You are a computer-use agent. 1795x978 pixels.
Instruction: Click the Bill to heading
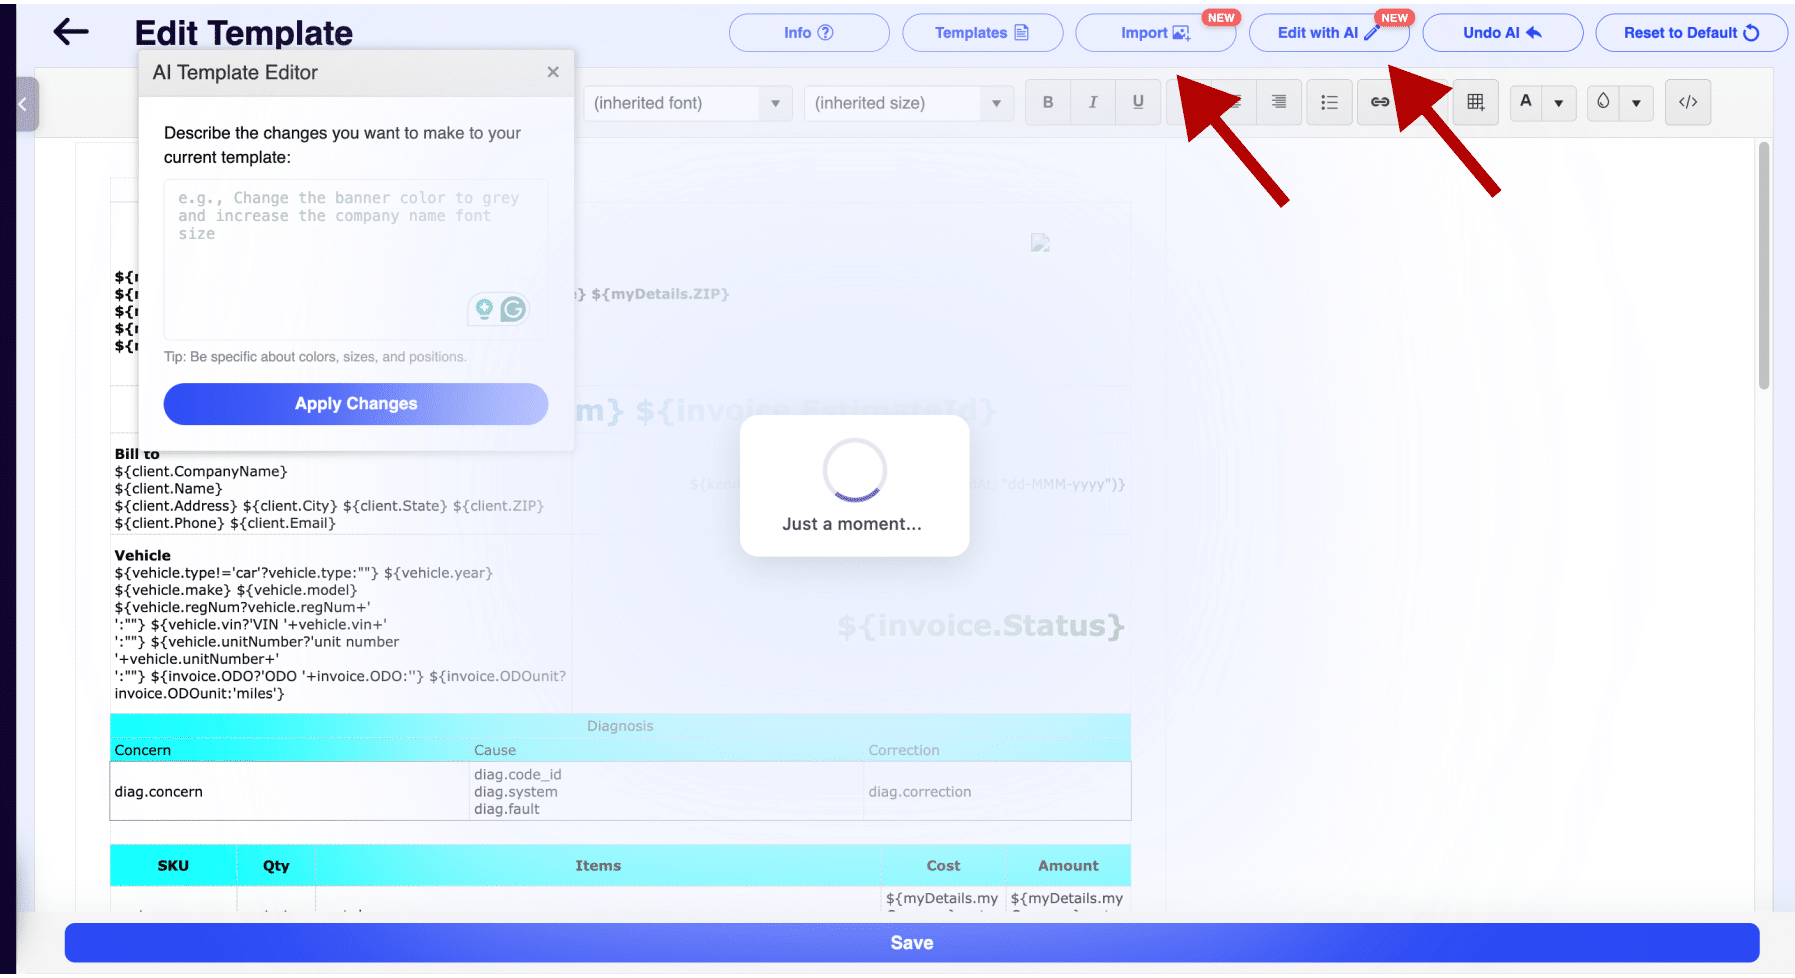(137, 454)
